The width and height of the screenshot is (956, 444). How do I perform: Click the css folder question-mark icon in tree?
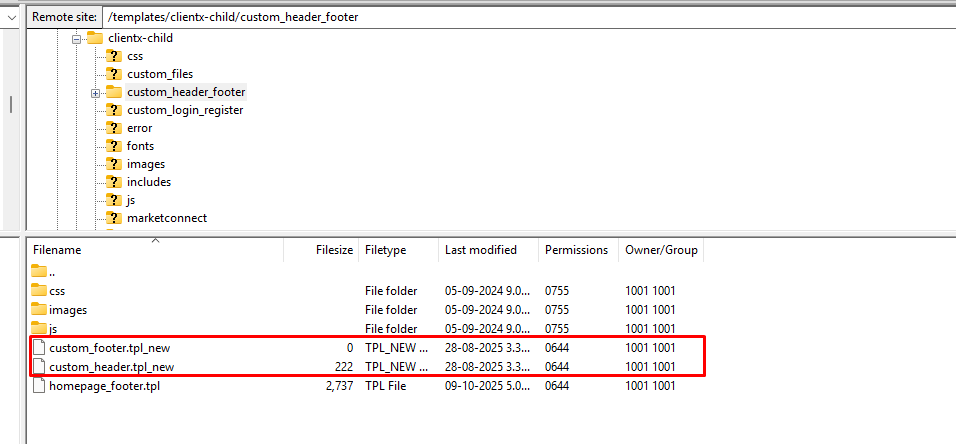[113, 56]
